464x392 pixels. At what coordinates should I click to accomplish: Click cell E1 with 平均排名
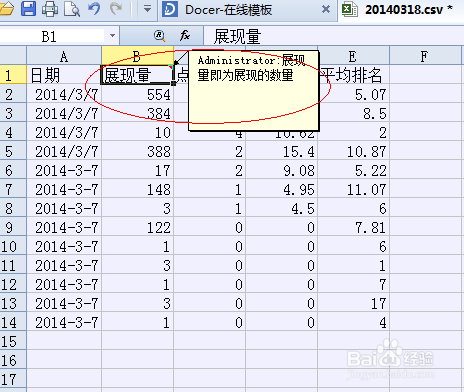click(353, 74)
